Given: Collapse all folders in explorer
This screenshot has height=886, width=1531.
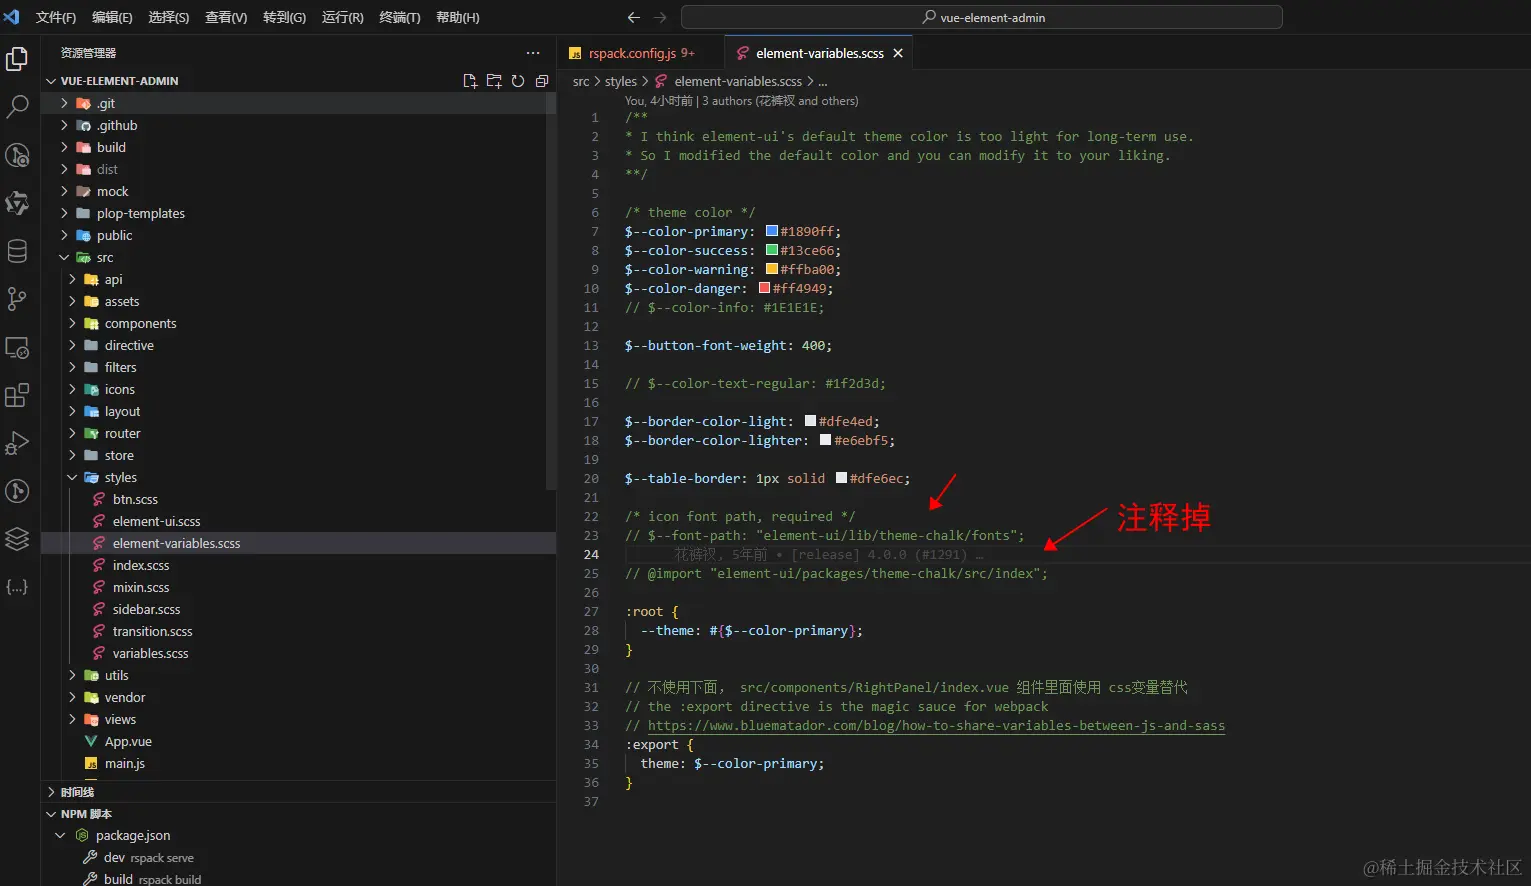Looking at the screenshot, I should 542,81.
